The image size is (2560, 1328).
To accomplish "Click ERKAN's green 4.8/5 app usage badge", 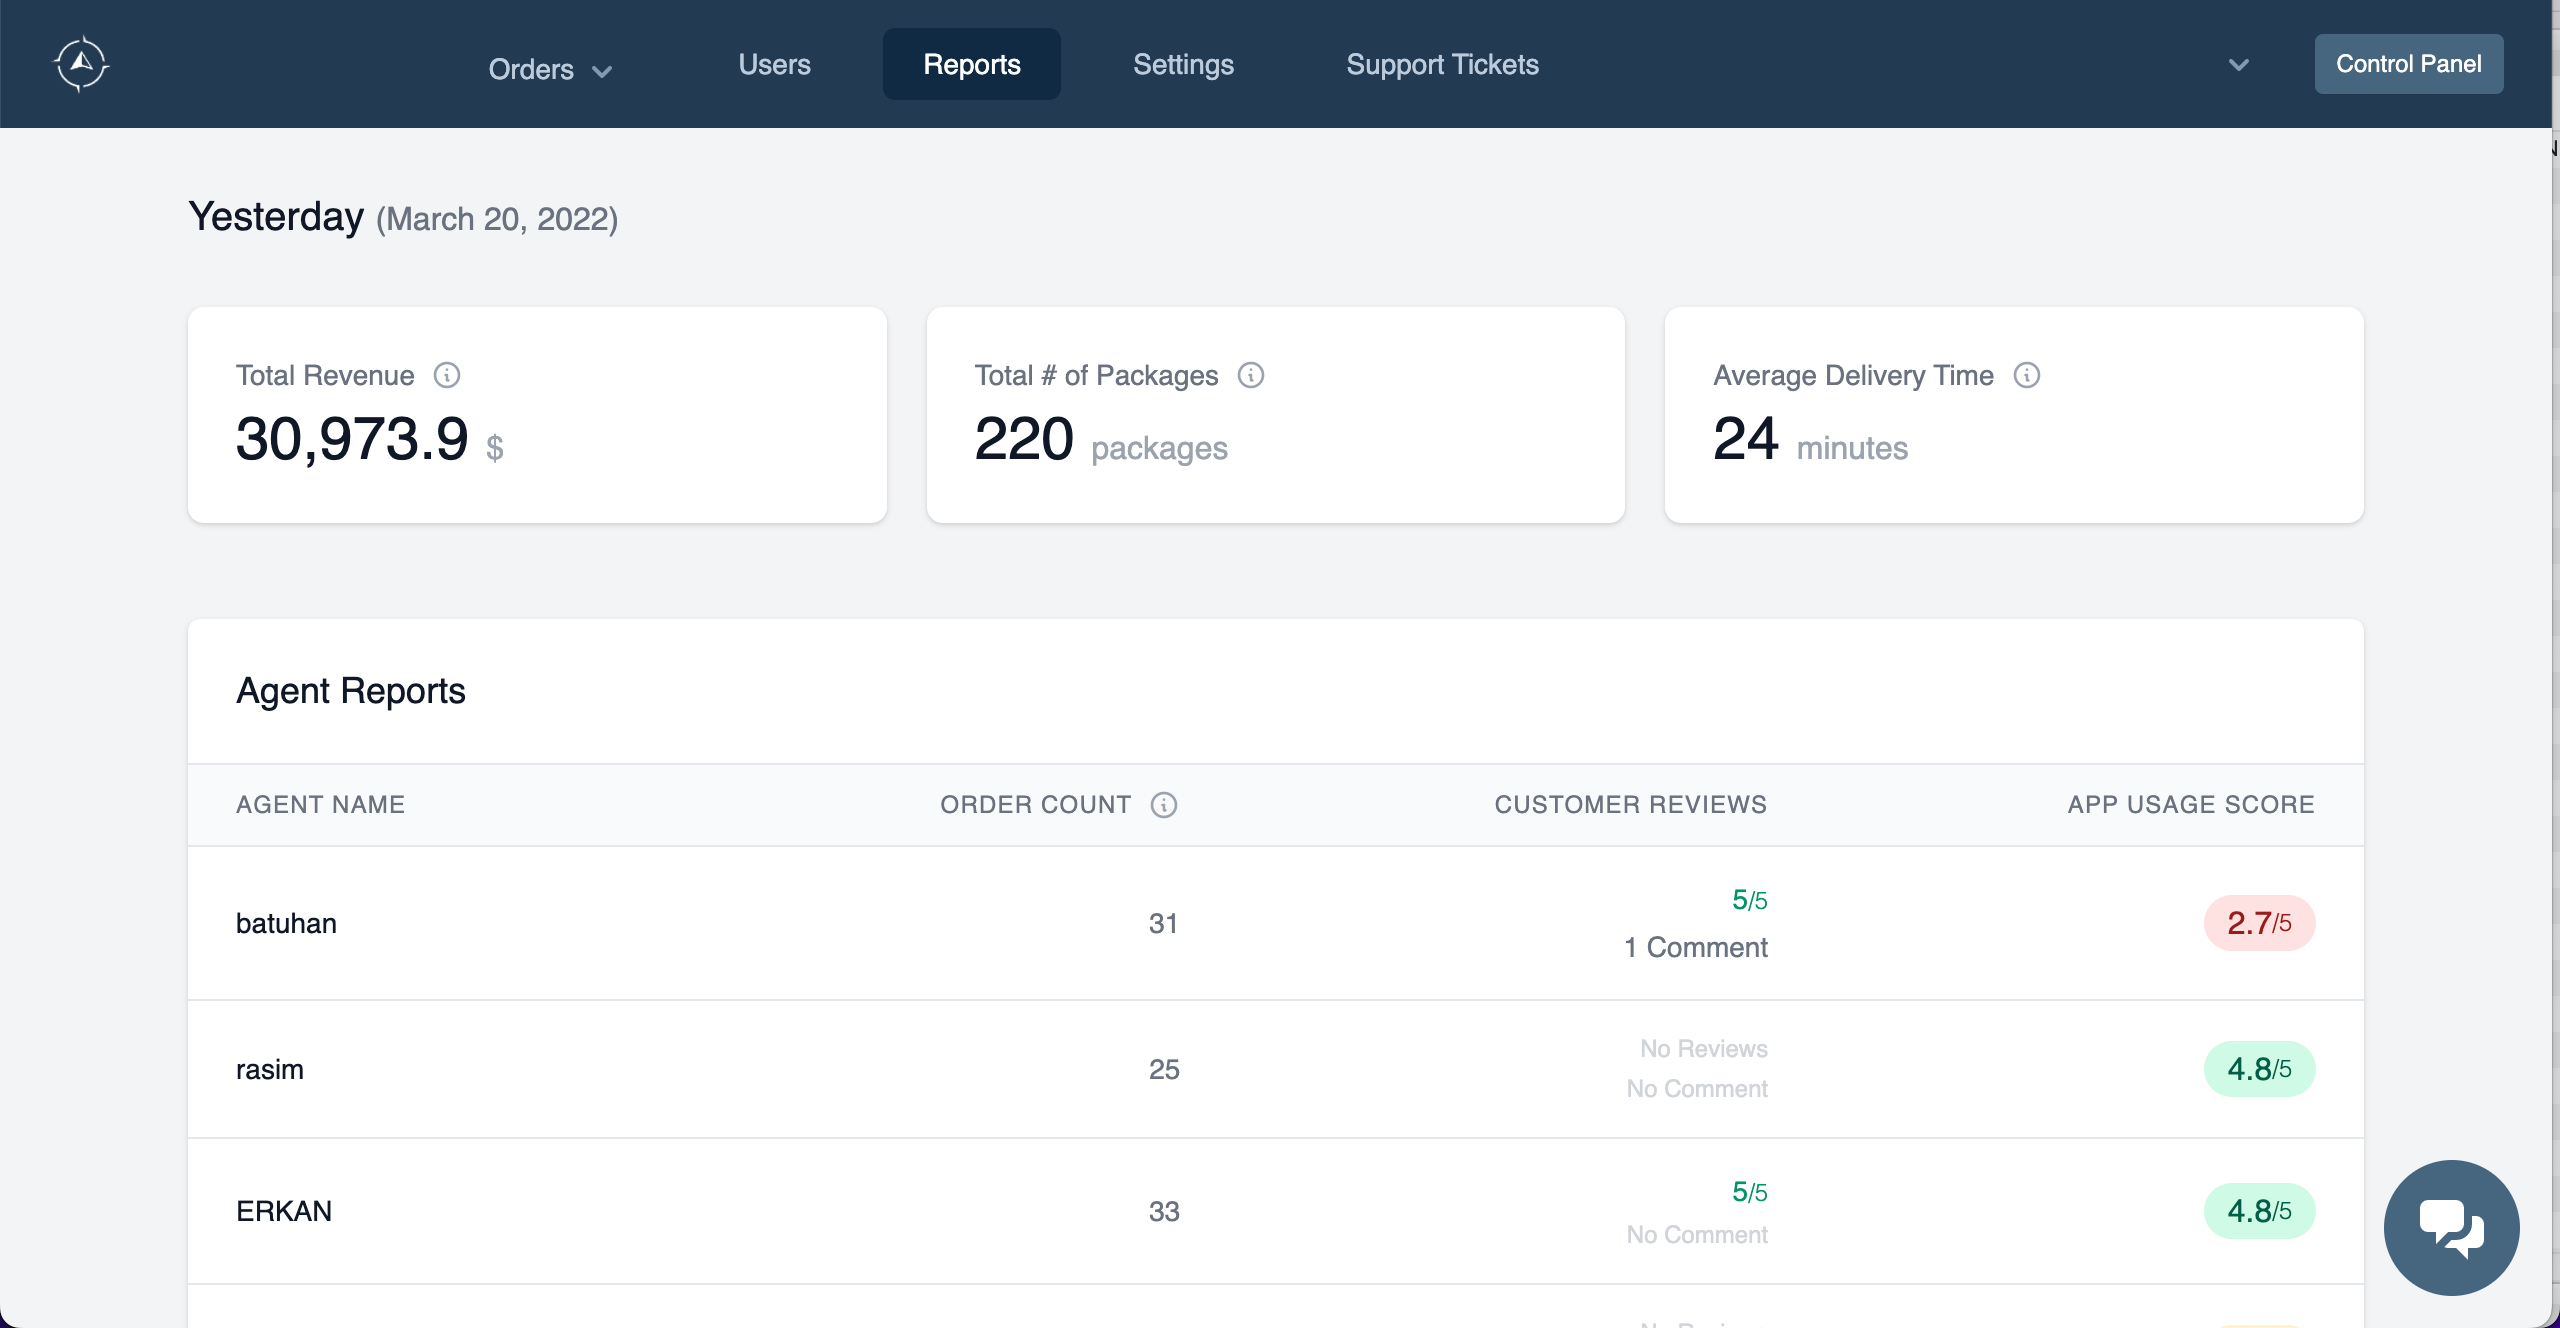I will click(x=2258, y=1210).
